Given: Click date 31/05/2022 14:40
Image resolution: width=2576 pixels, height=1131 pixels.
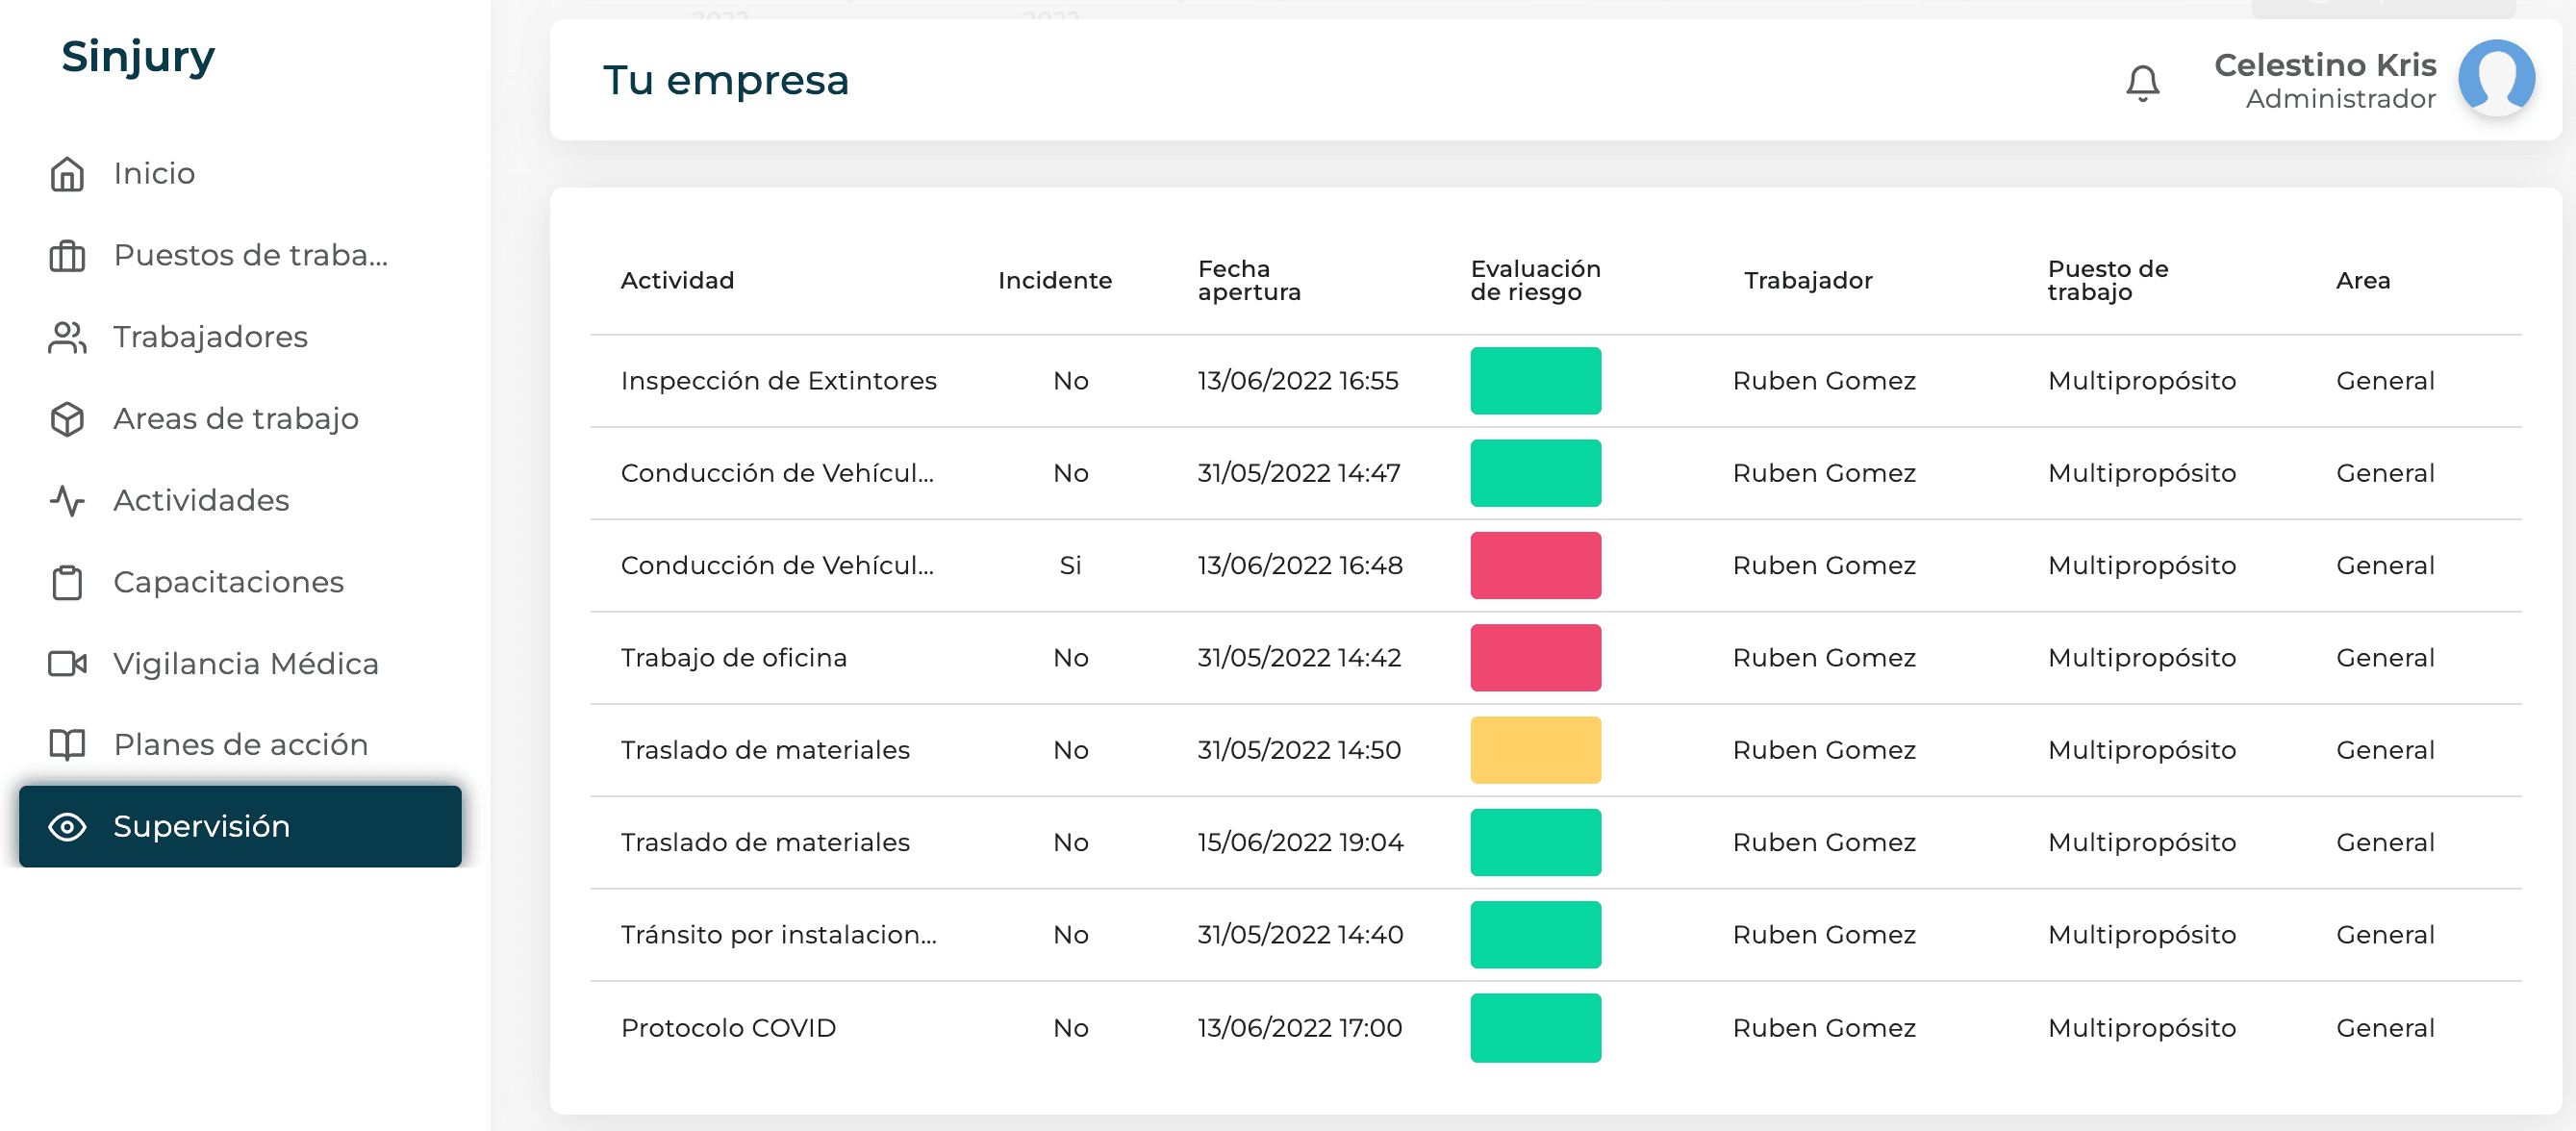Looking at the screenshot, I should (1300, 935).
